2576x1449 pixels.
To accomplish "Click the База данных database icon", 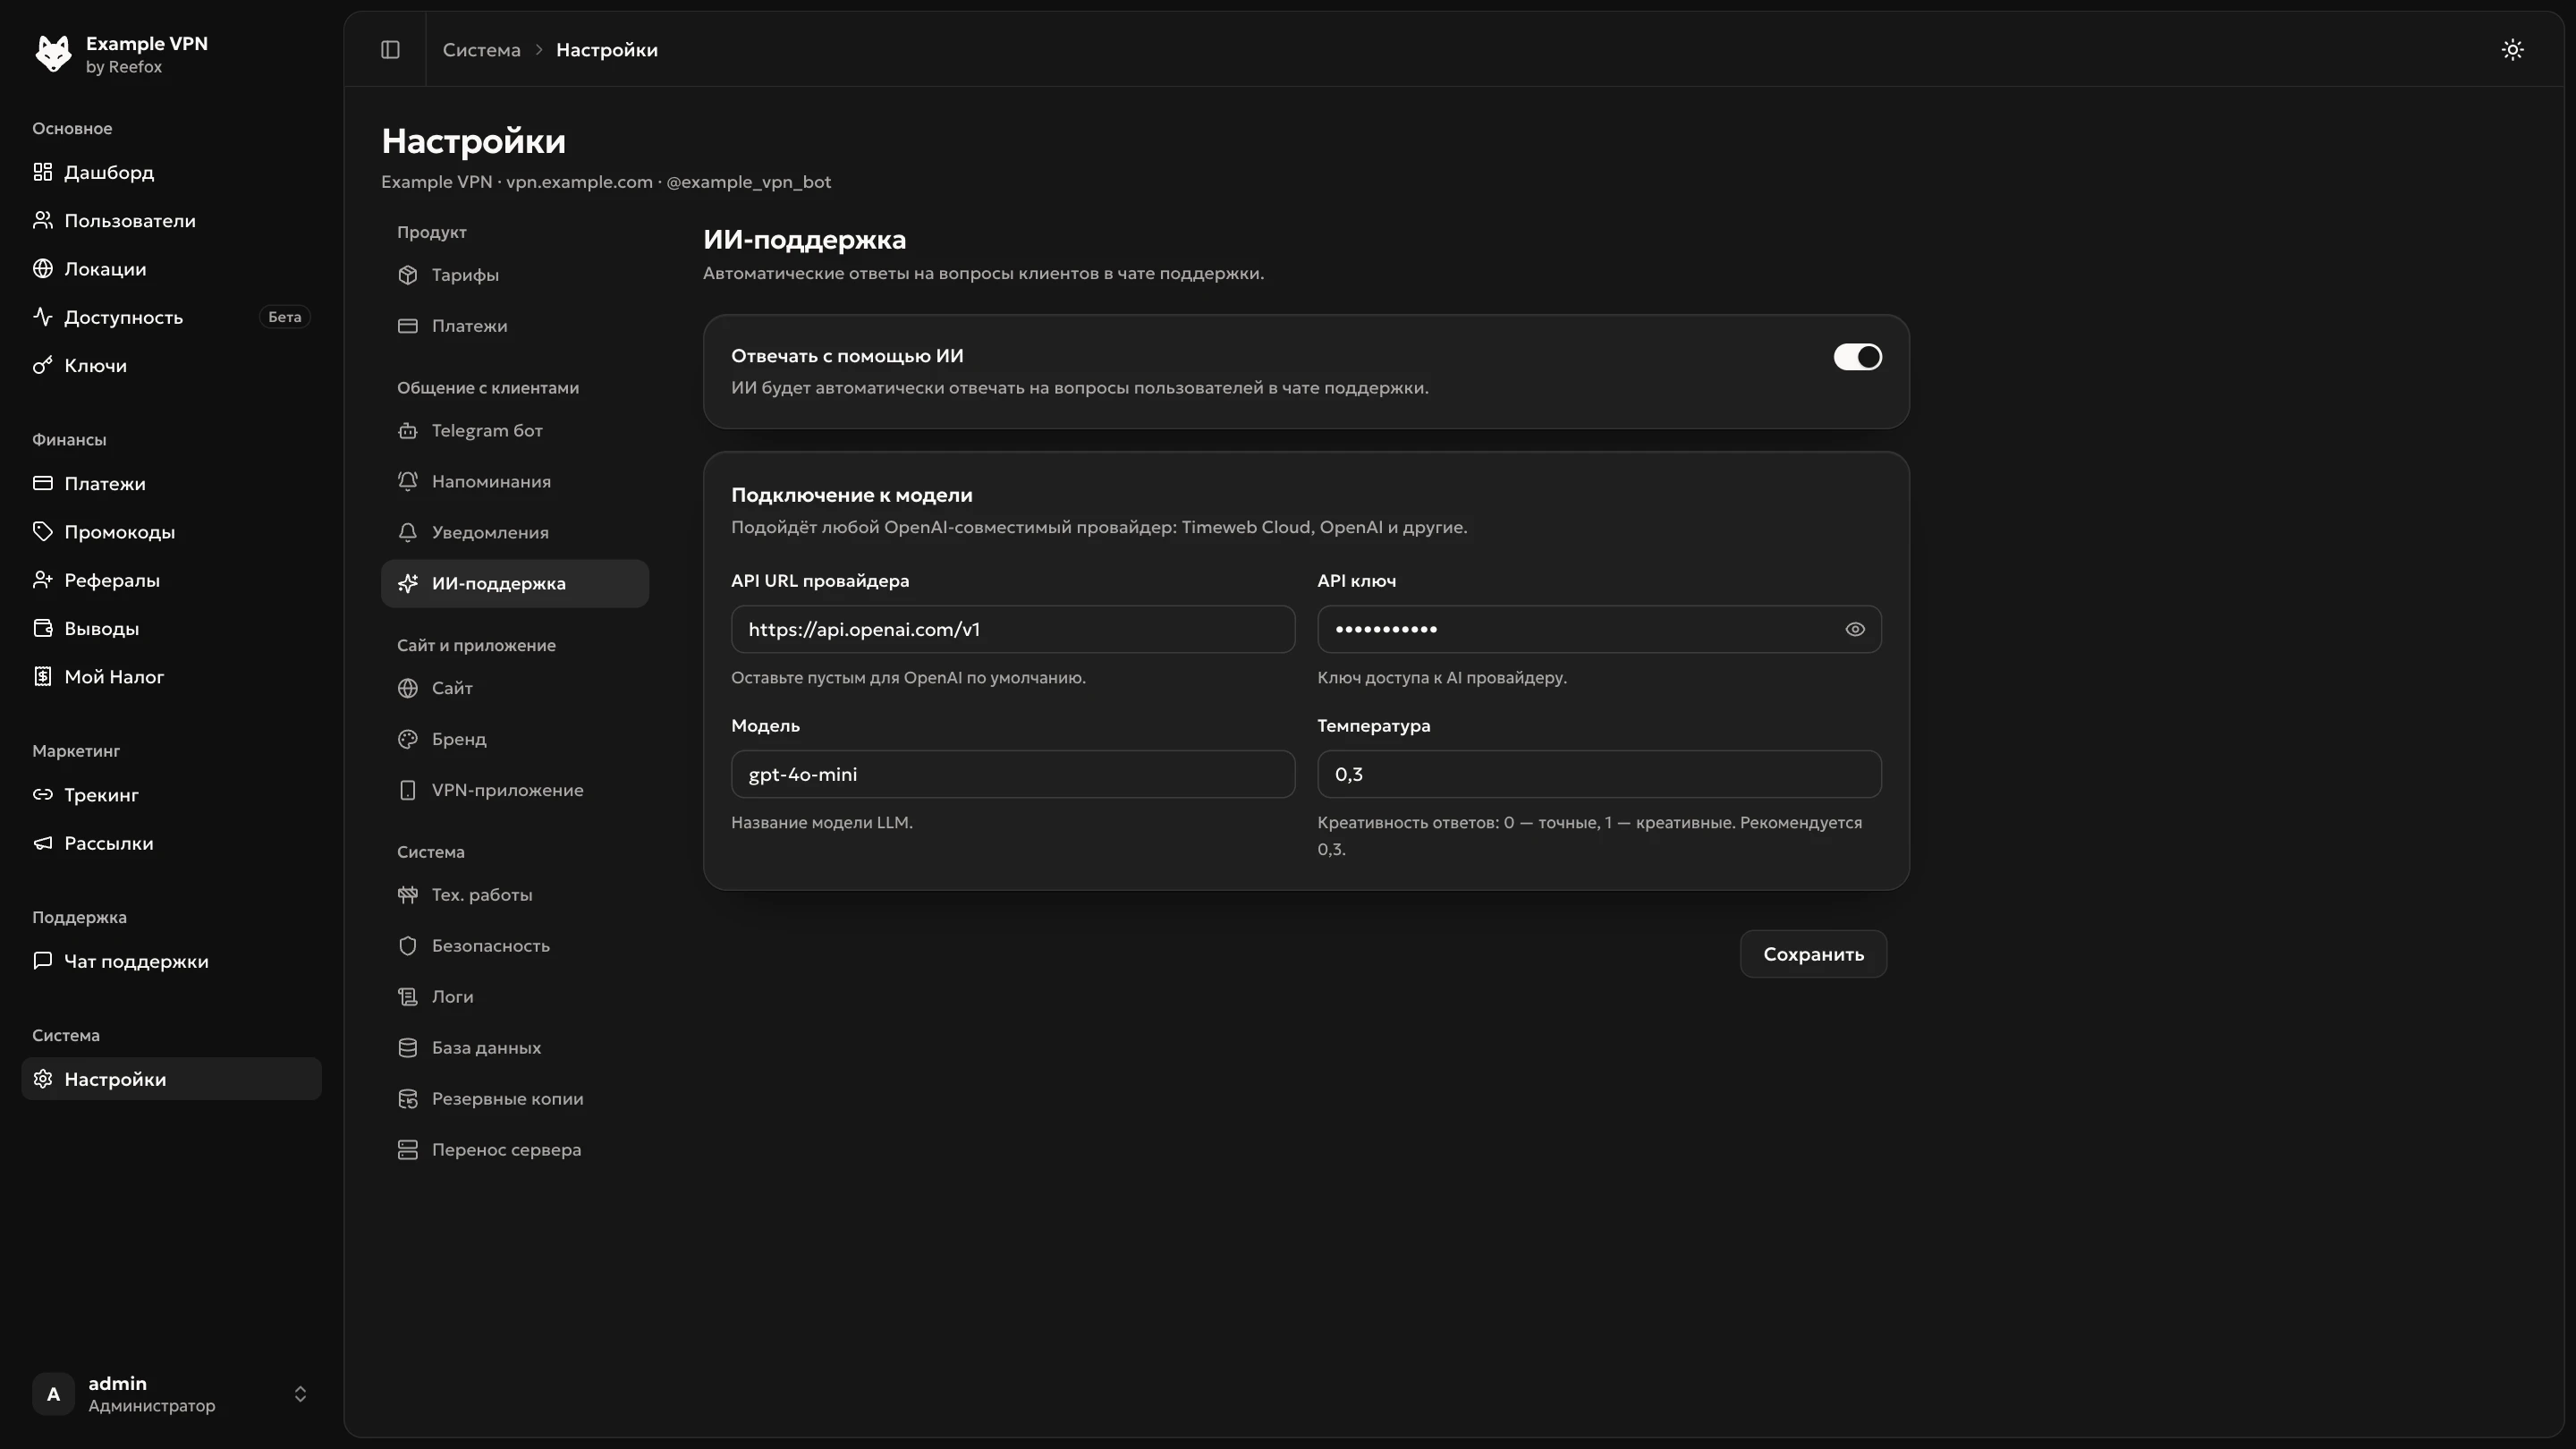I will (407, 1048).
